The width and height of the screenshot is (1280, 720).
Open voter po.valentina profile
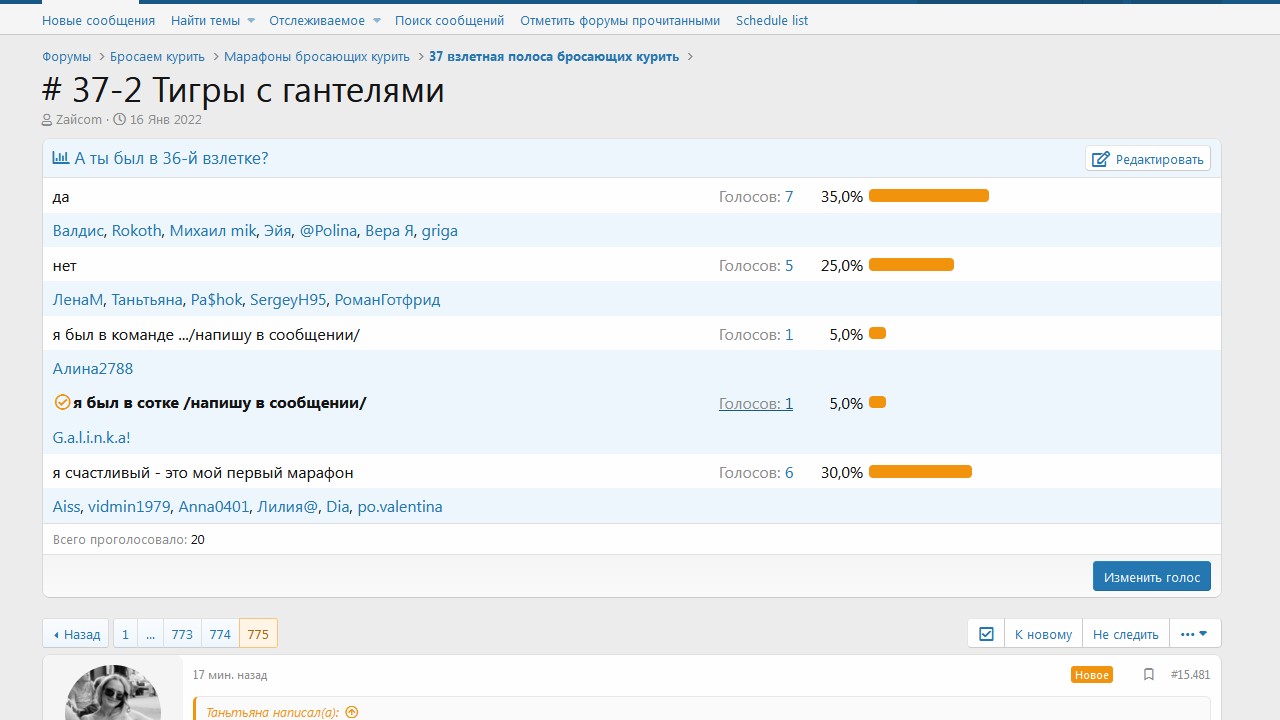pyautogui.click(x=400, y=507)
